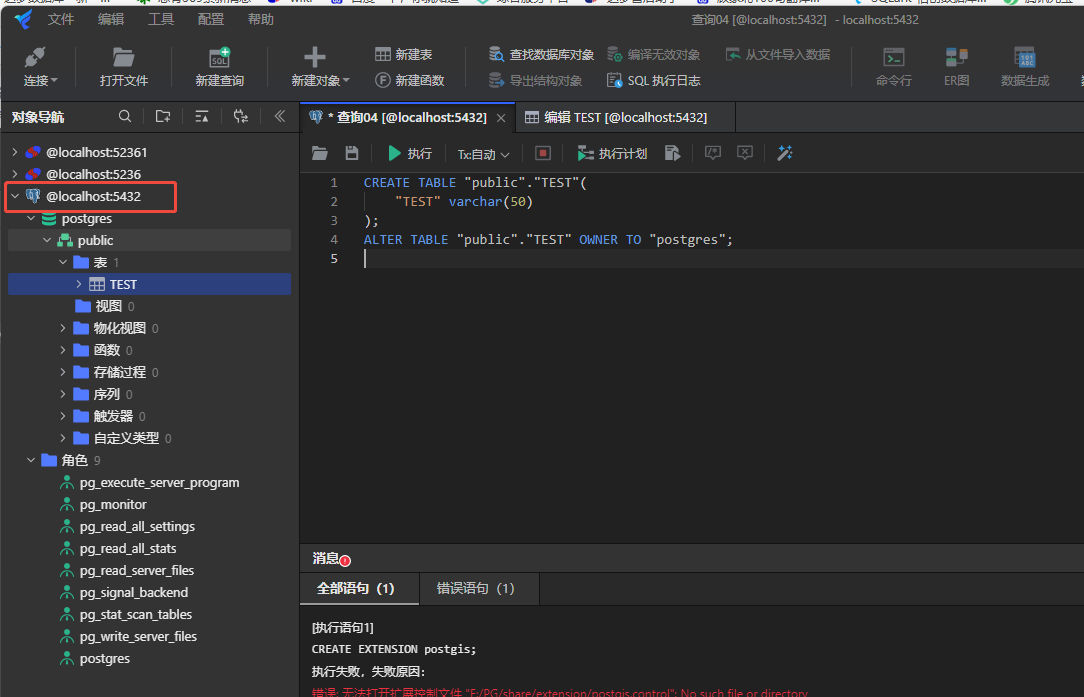1084x697 pixels.
Task: Select the pg_read_all_settings role
Action: click(x=137, y=527)
